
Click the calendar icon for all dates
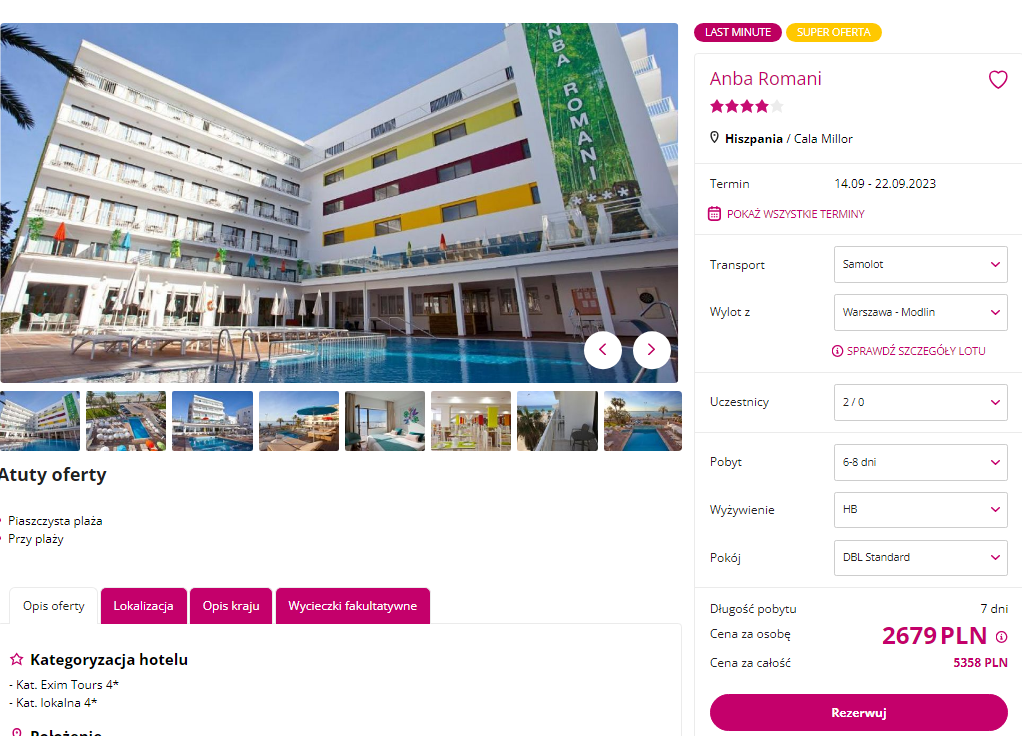point(714,214)
